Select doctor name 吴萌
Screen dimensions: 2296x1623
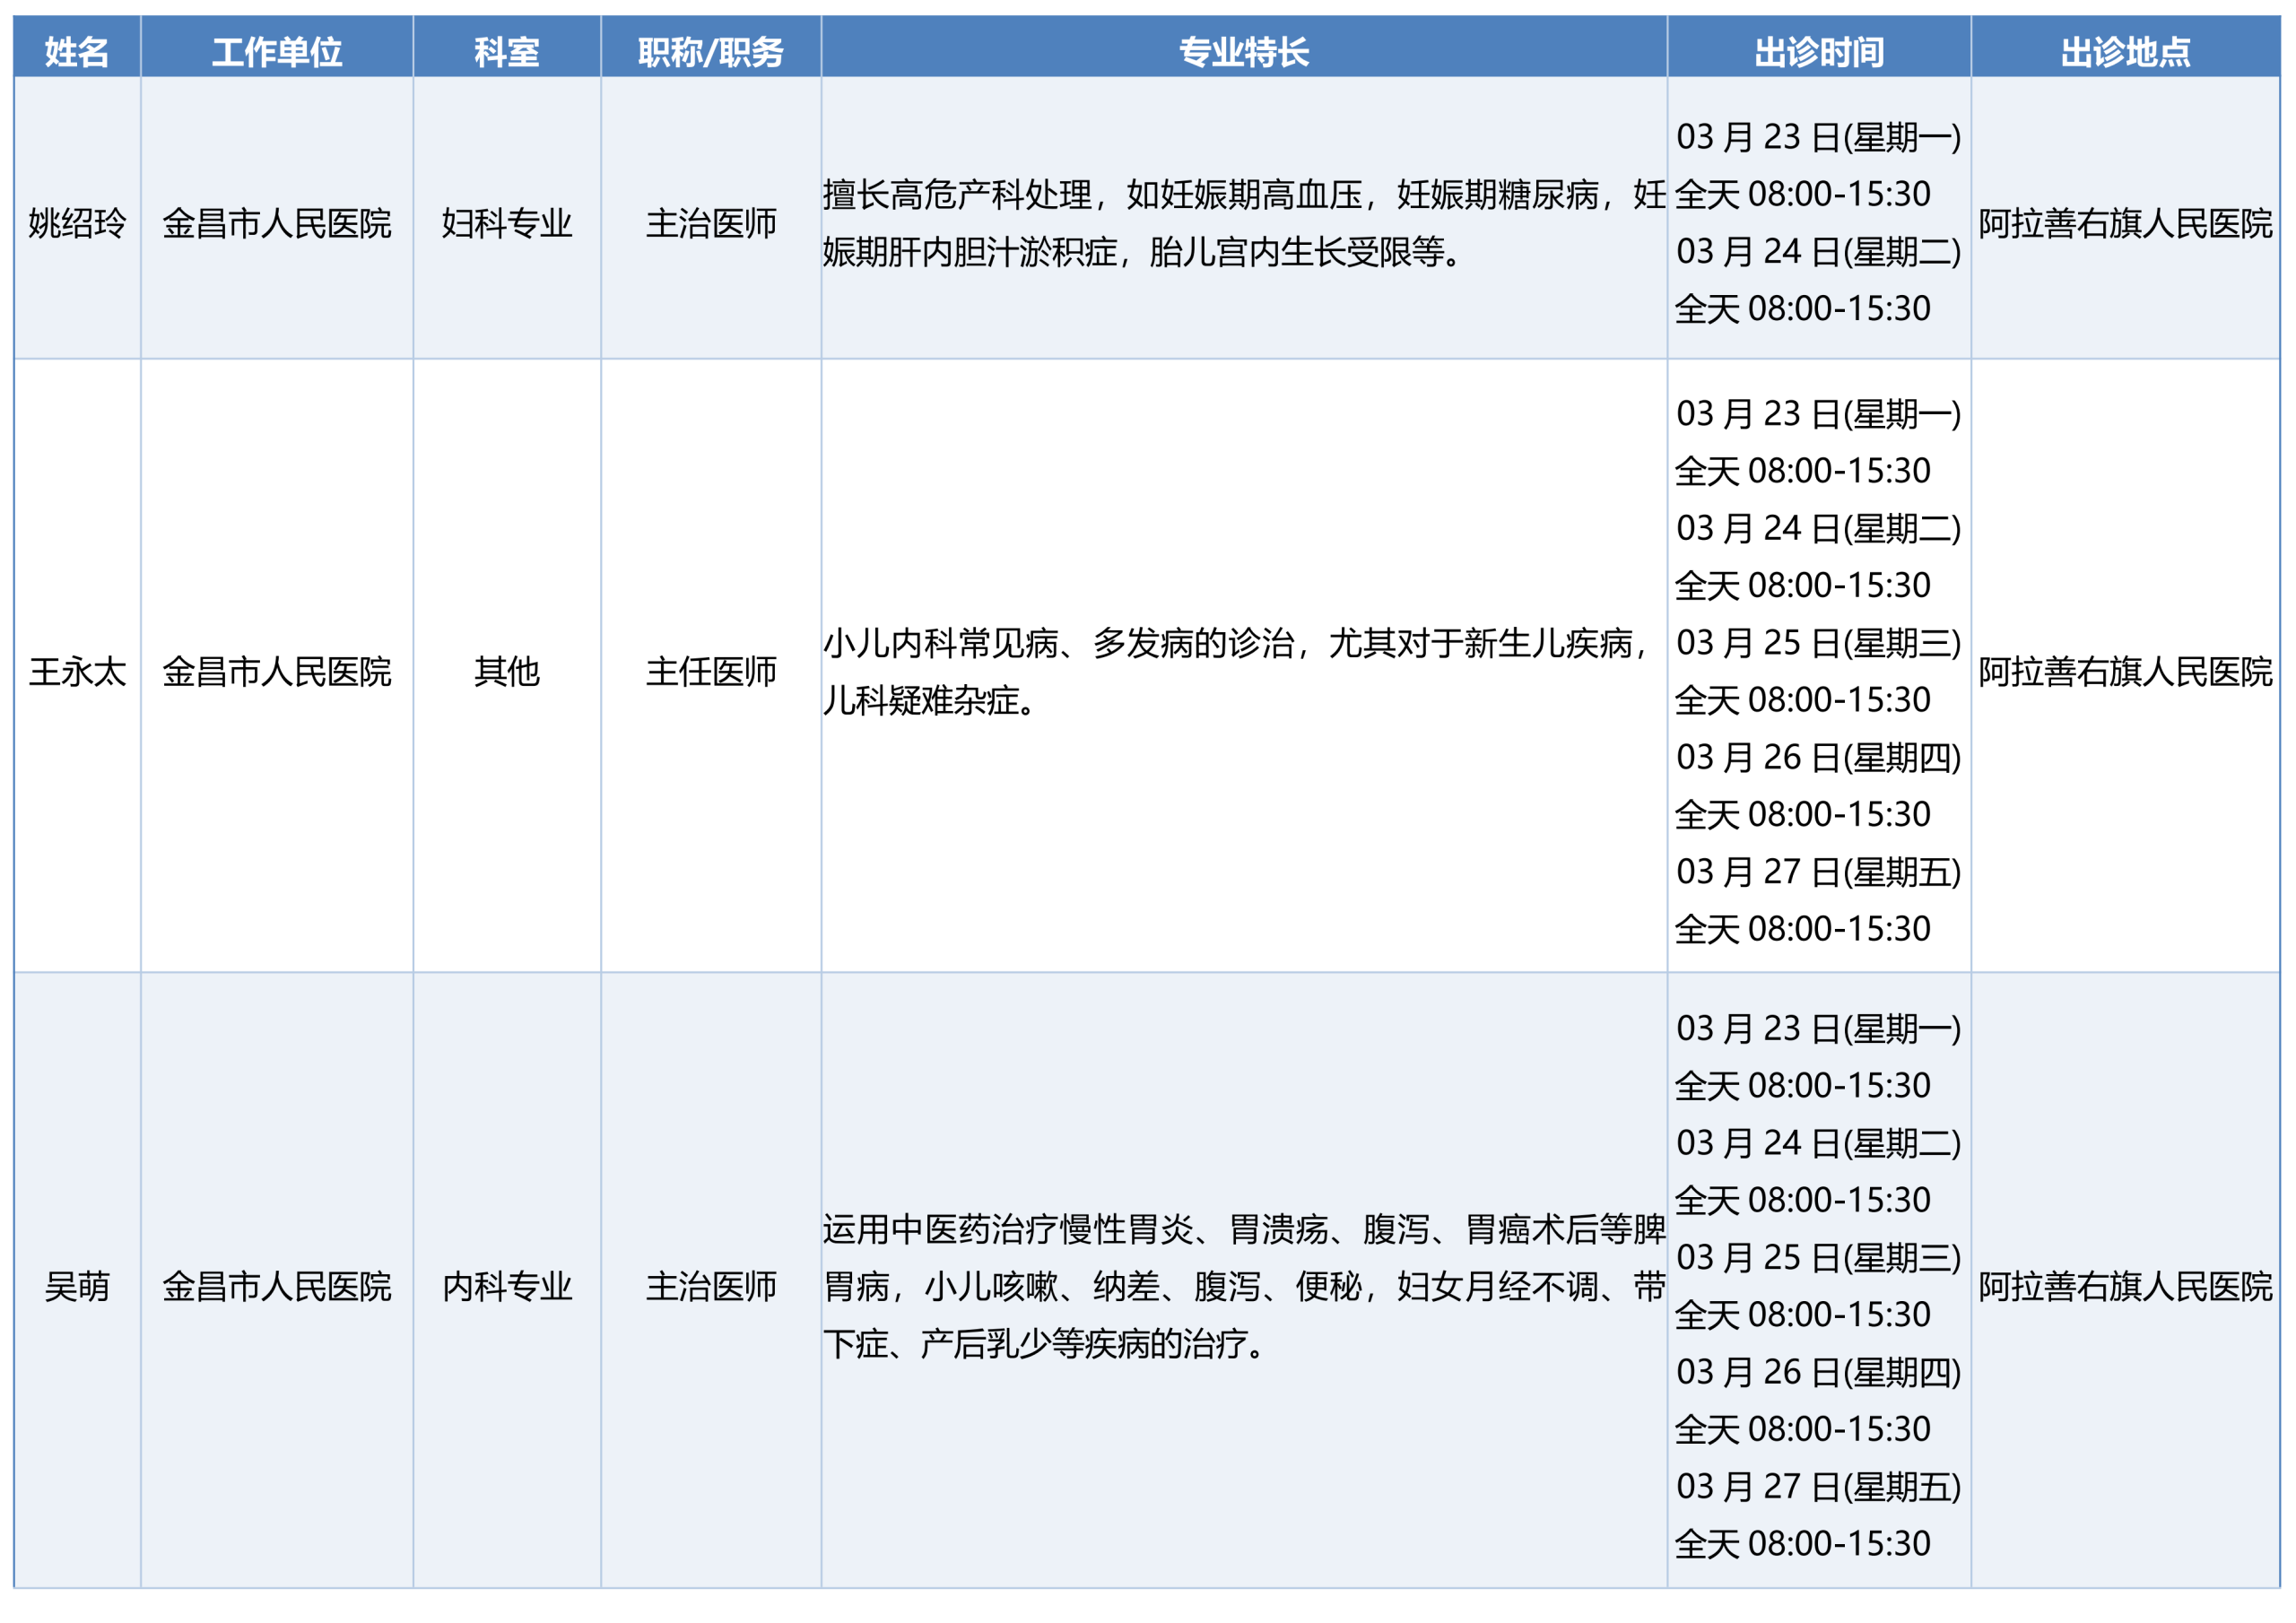point(77,1286)
